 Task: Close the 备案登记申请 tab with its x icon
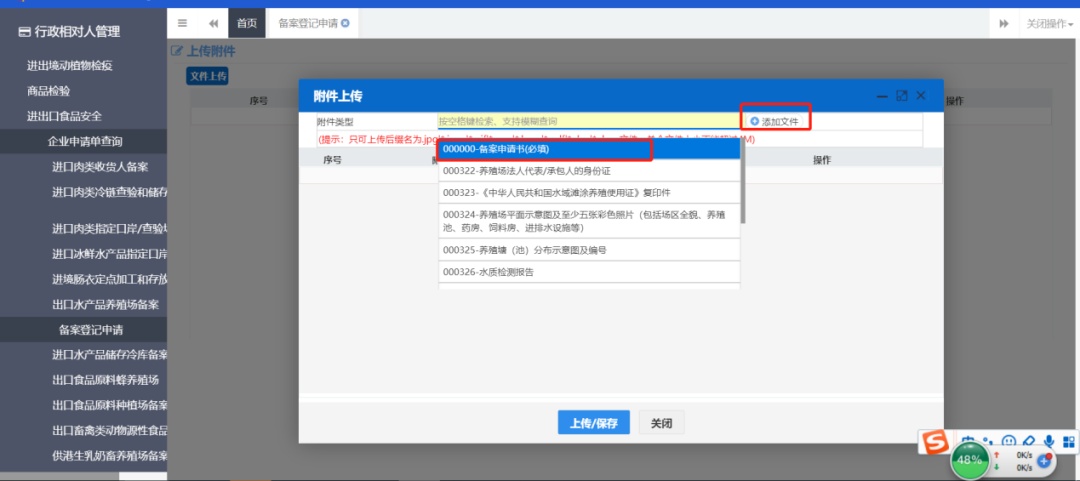point(345,23)
